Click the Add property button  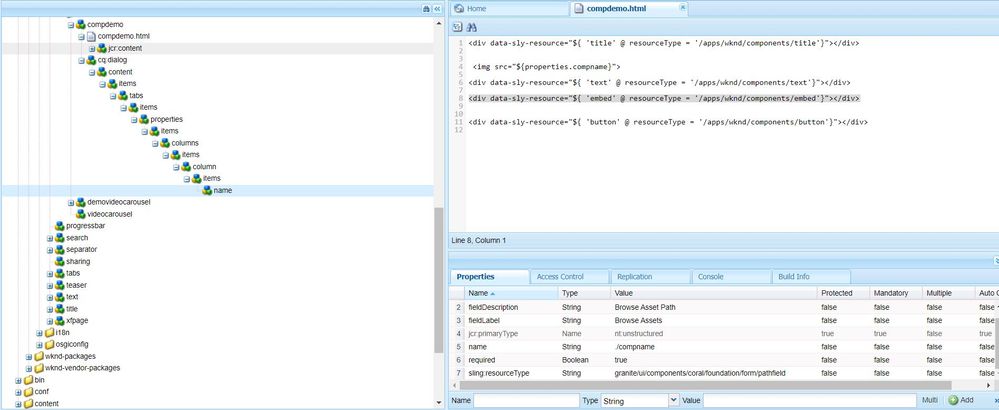point(960,400)
